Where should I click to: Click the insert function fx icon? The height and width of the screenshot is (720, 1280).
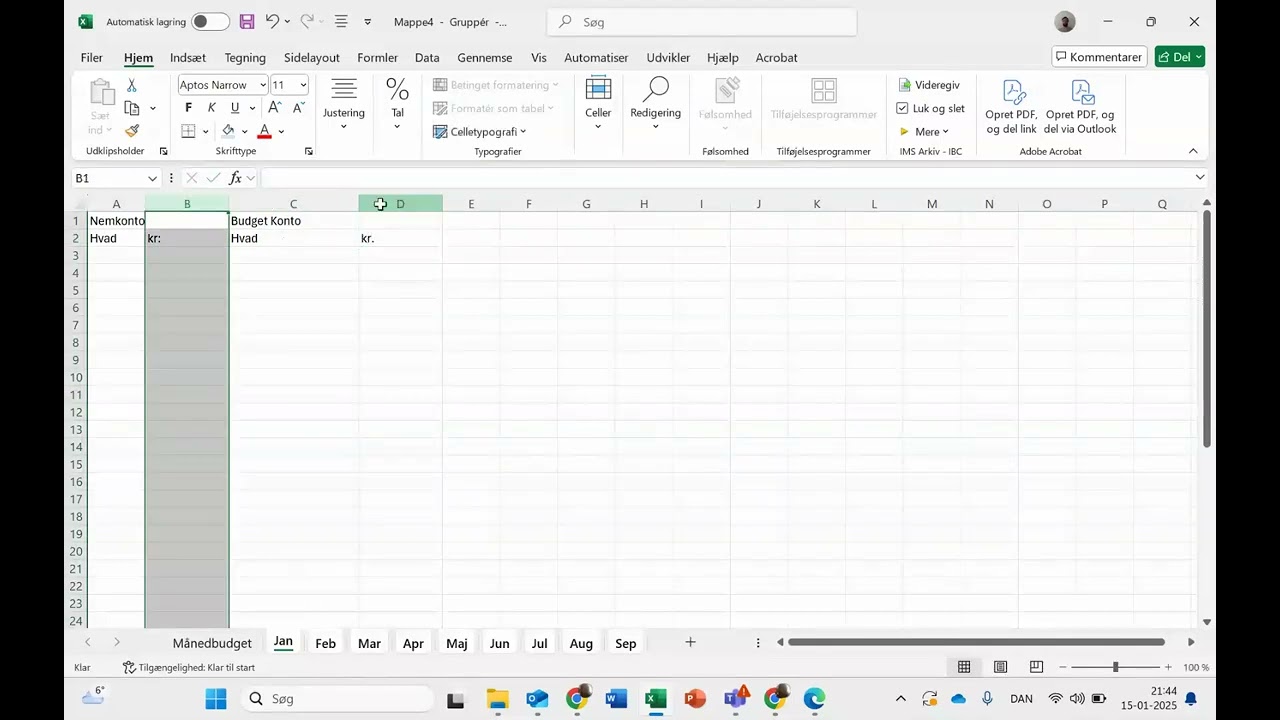coord(236,178)
